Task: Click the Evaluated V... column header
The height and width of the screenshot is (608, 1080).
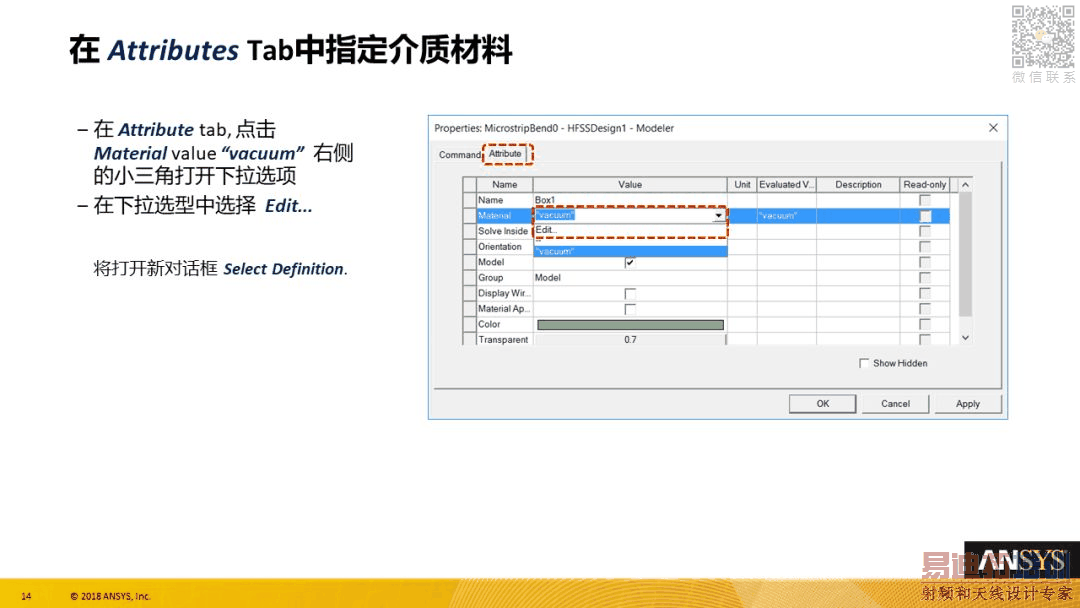Action: 787,185
